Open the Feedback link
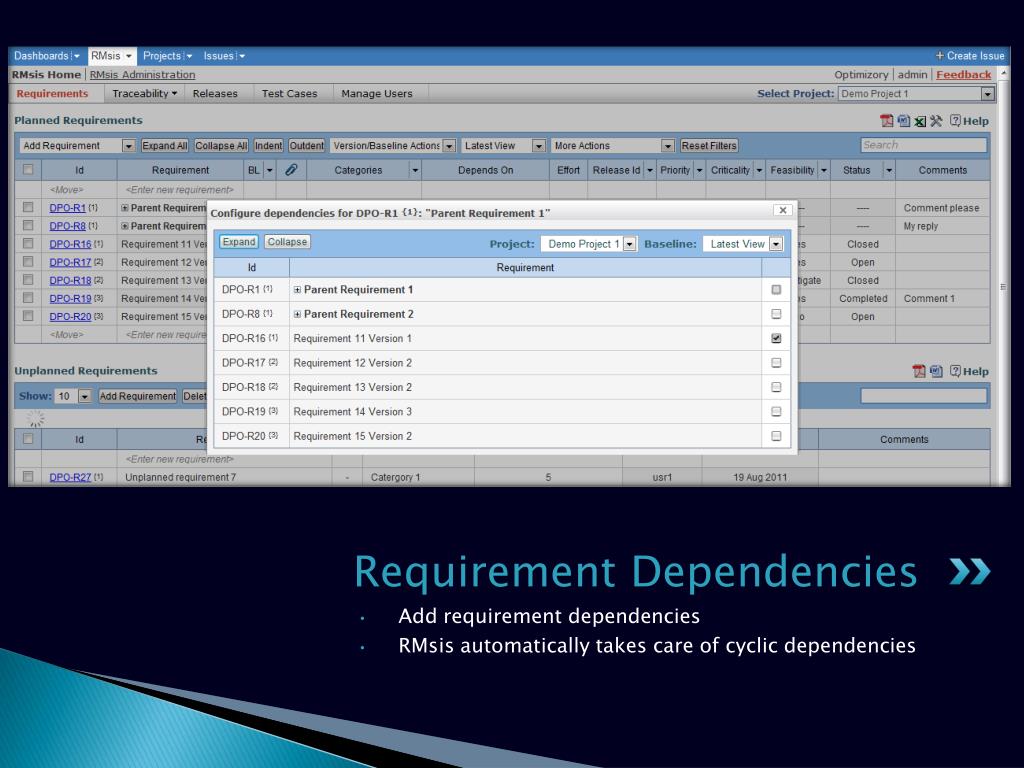The width and height of the screenshot is (1024, 768). pyautogui.click(x=963, y=74)
